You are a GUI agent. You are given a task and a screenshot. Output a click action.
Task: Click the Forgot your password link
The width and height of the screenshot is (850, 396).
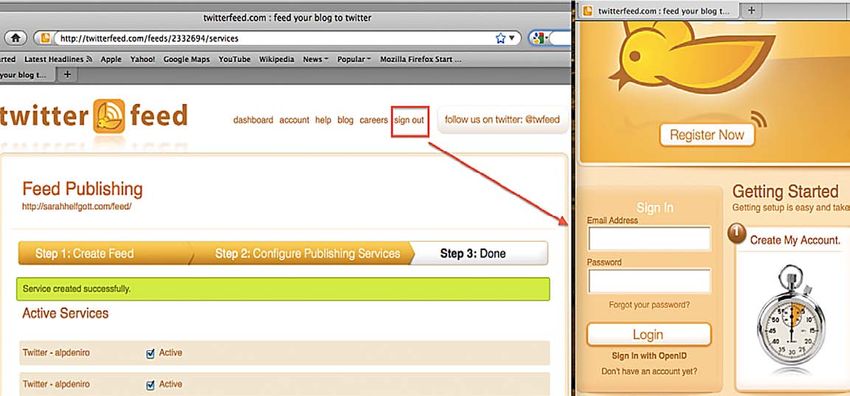pyautogui.click(x=649, y=305)
